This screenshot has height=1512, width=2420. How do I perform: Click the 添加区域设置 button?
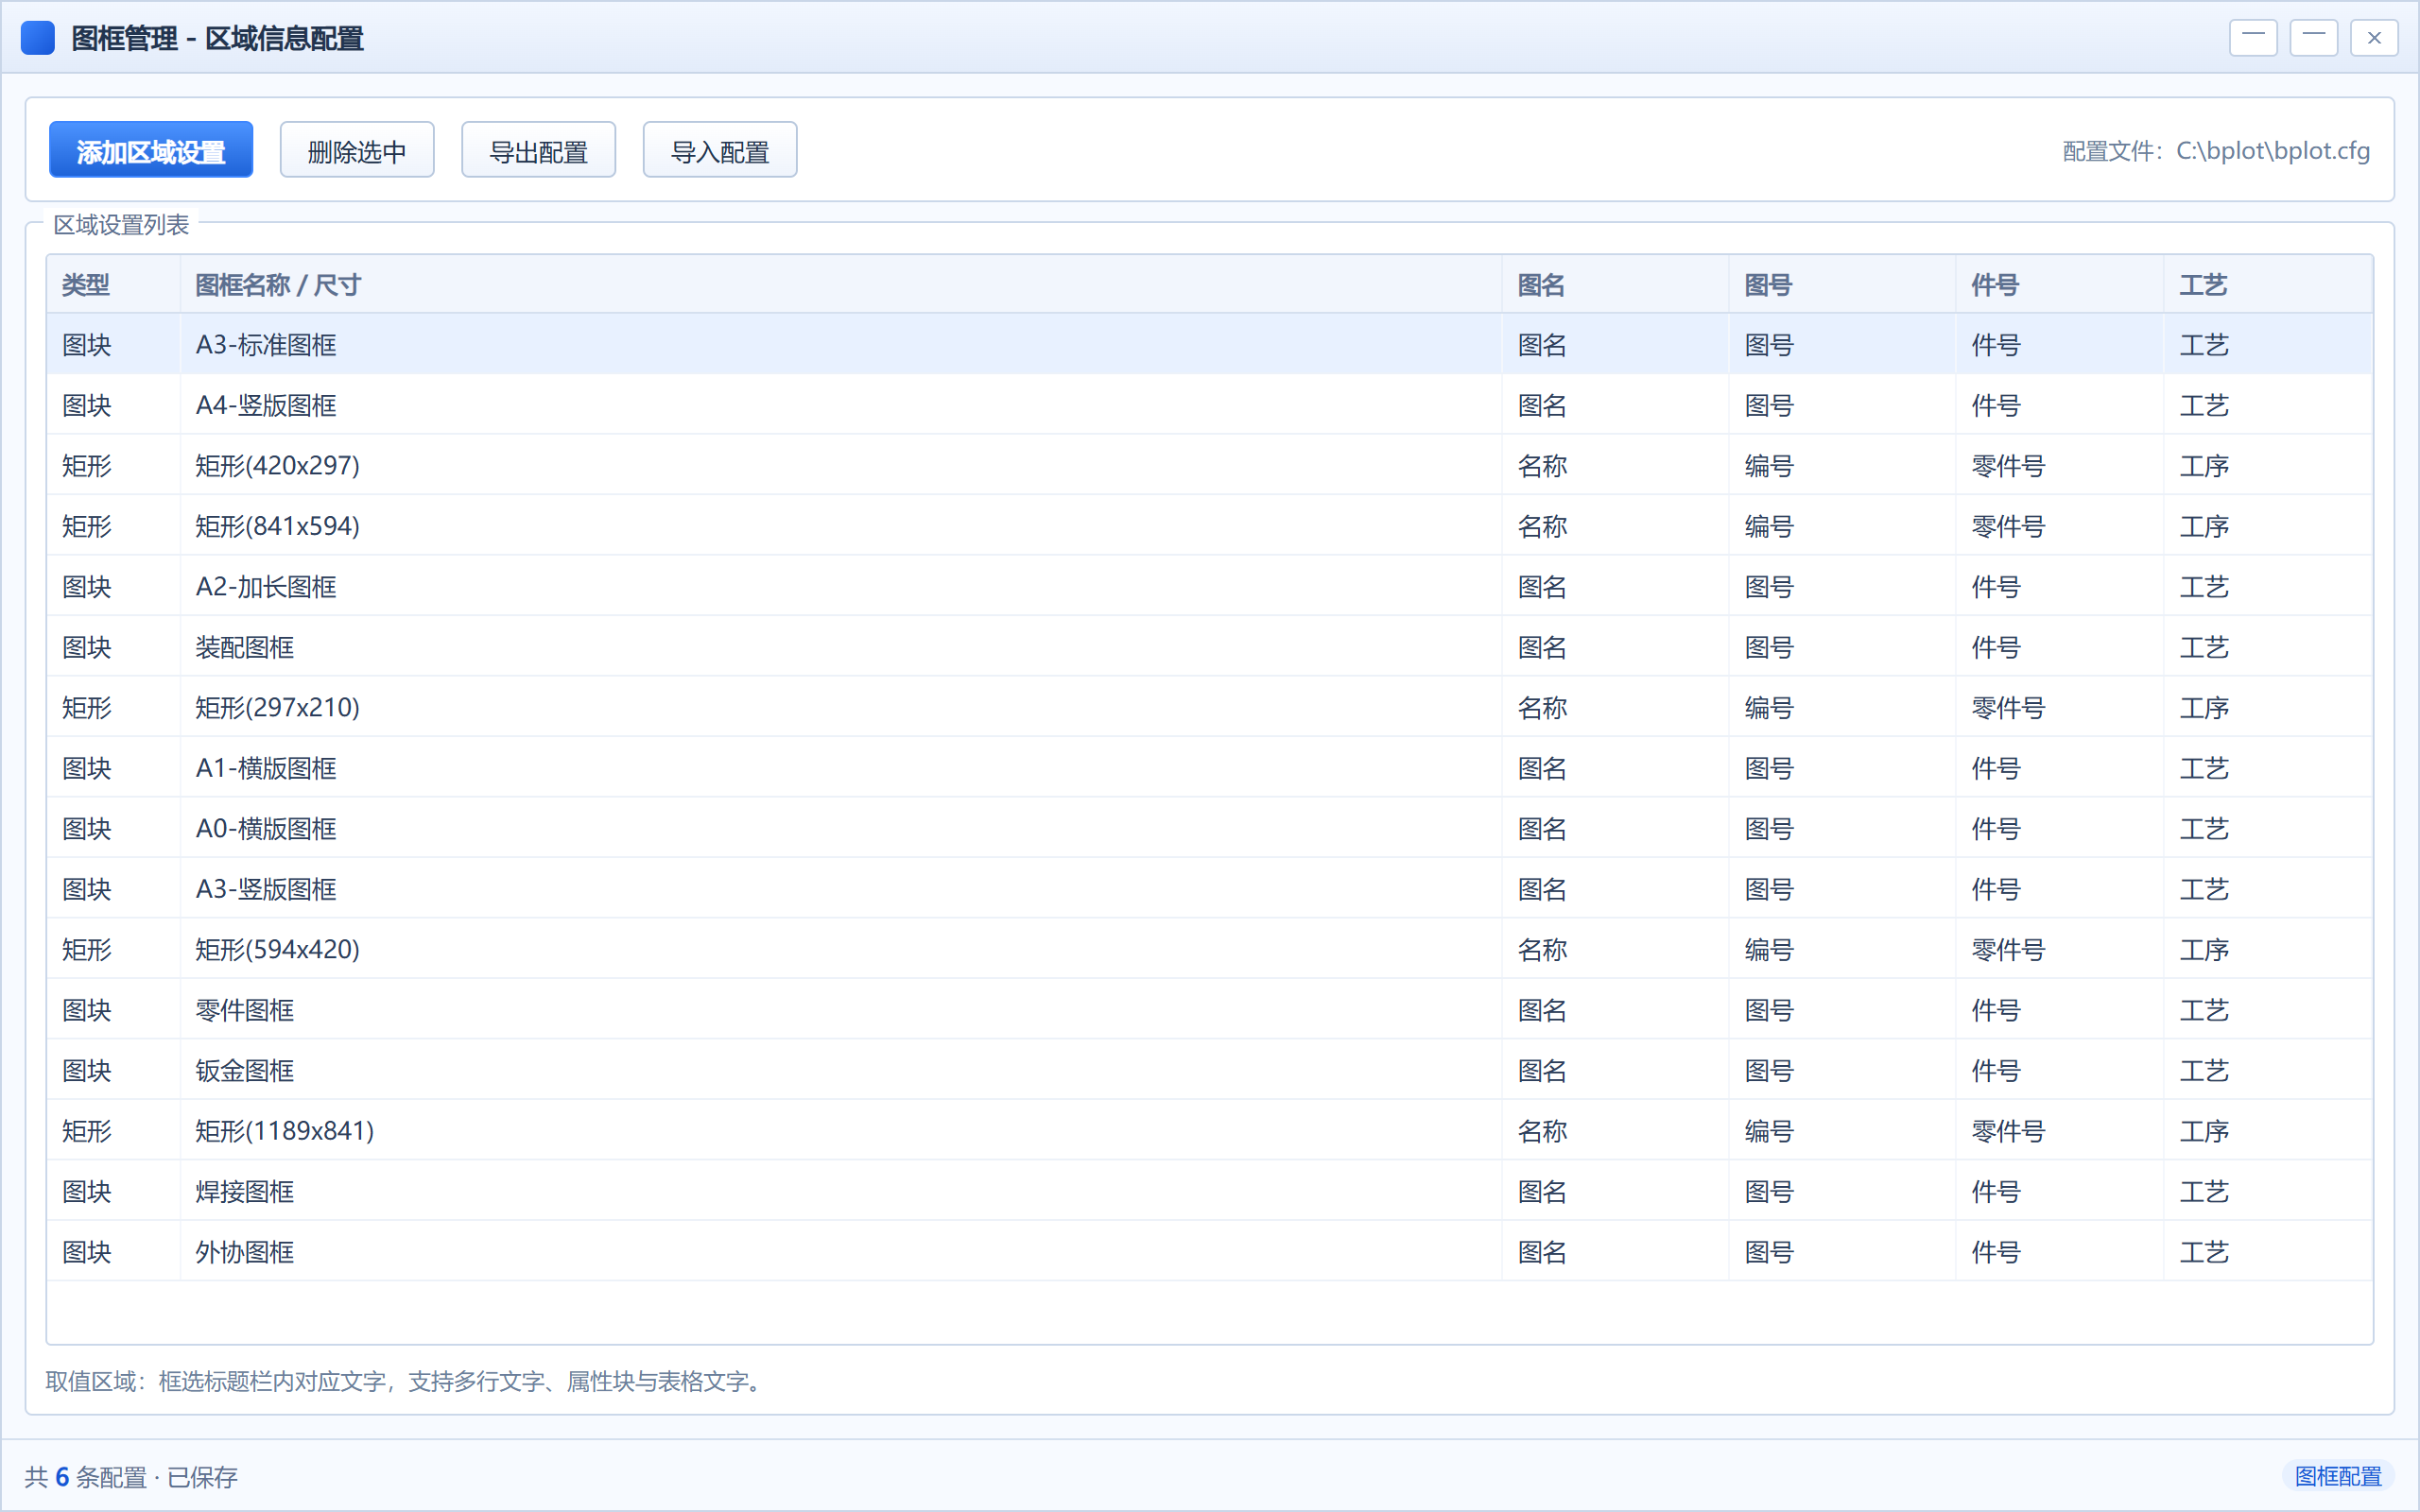(151, 150)
